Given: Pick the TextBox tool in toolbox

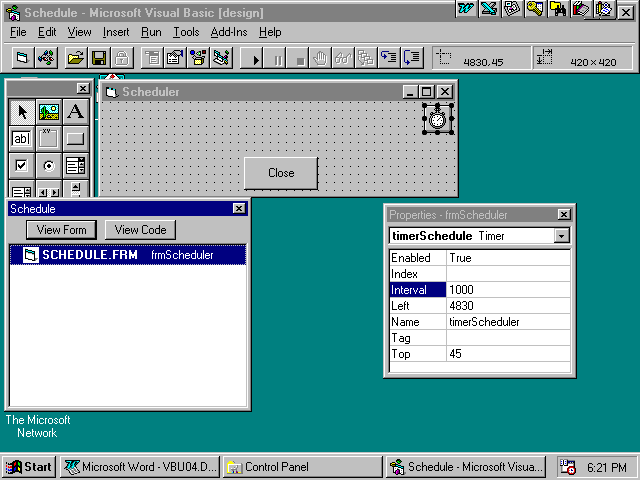Looking at the screenshot, I should (x=21, y=139).
